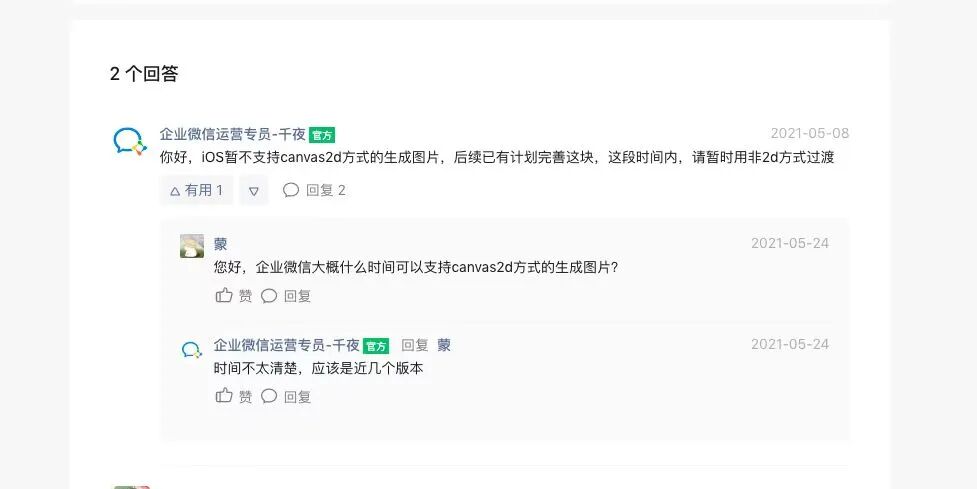Click the 官方 badge on top answer
The width and height of the screenshot is (977, 489).
click(x=322, y=135)
